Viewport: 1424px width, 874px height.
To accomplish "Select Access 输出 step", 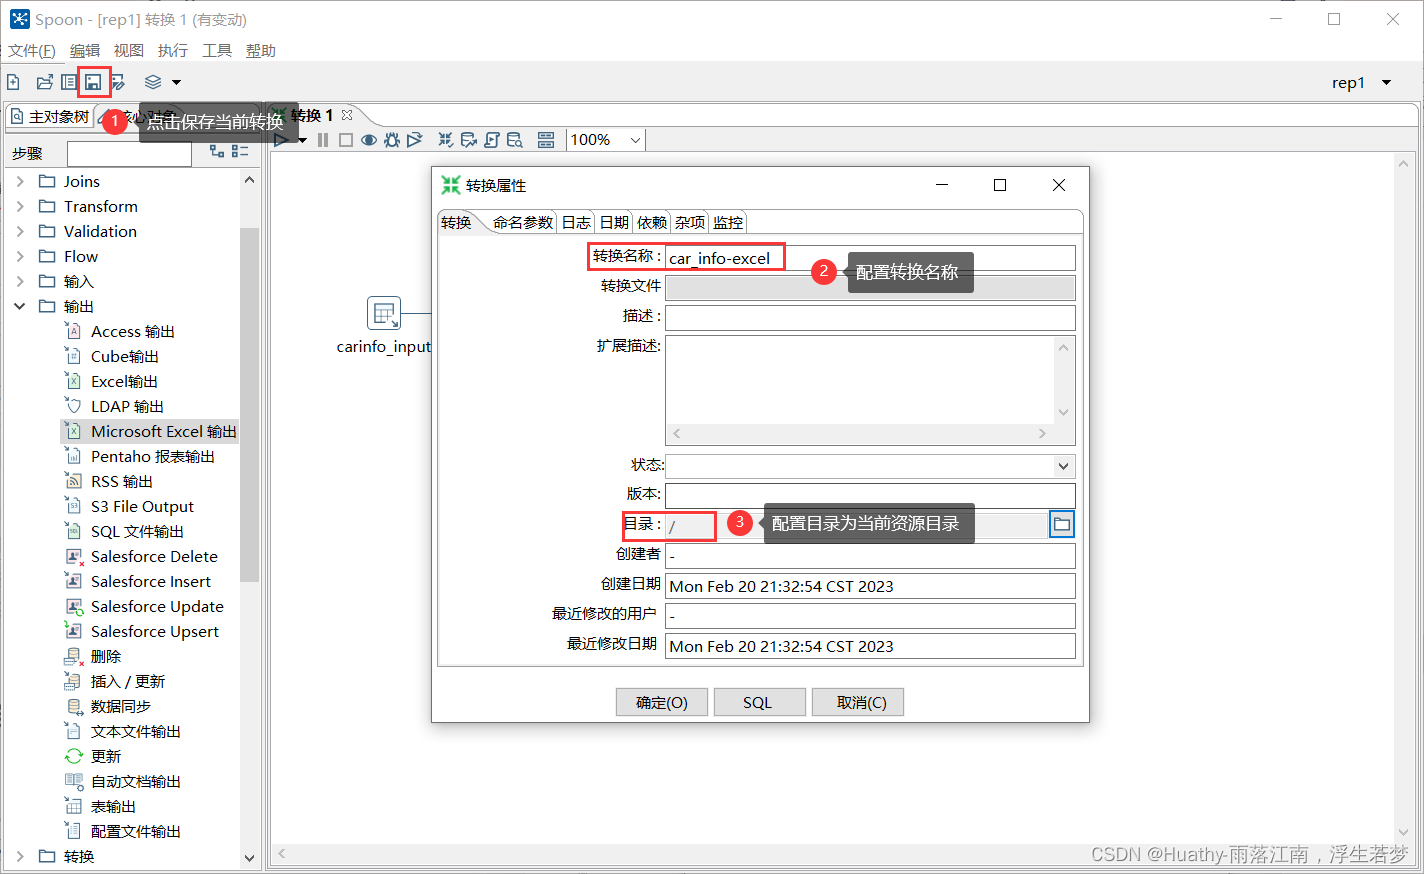I will 132,331.
